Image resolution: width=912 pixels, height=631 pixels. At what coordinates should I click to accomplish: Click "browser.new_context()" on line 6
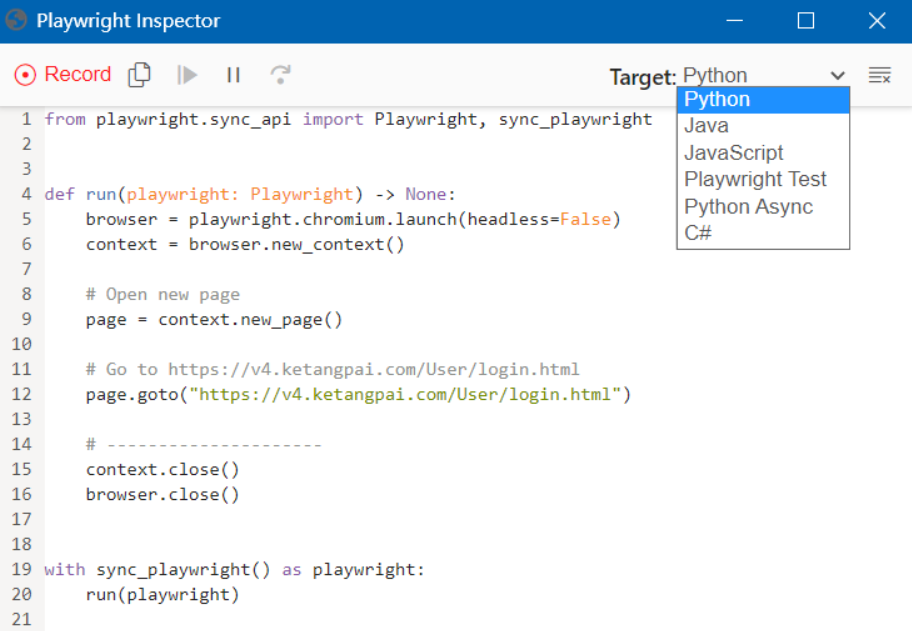296,244
